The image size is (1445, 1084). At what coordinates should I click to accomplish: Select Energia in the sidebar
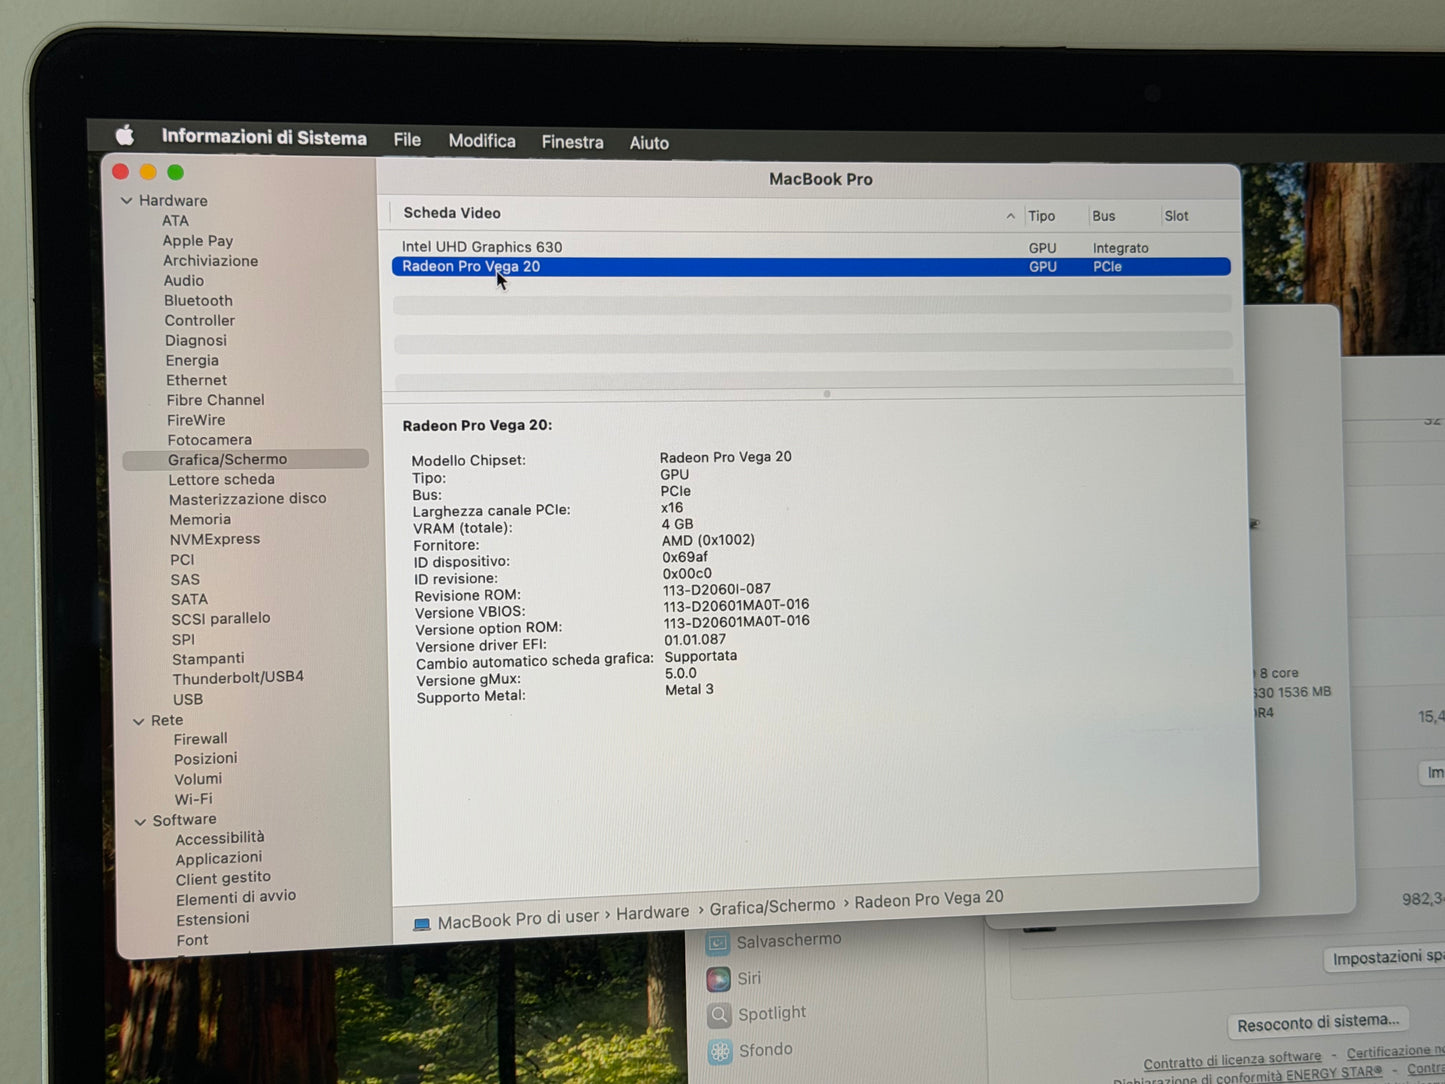click(192, 361)
